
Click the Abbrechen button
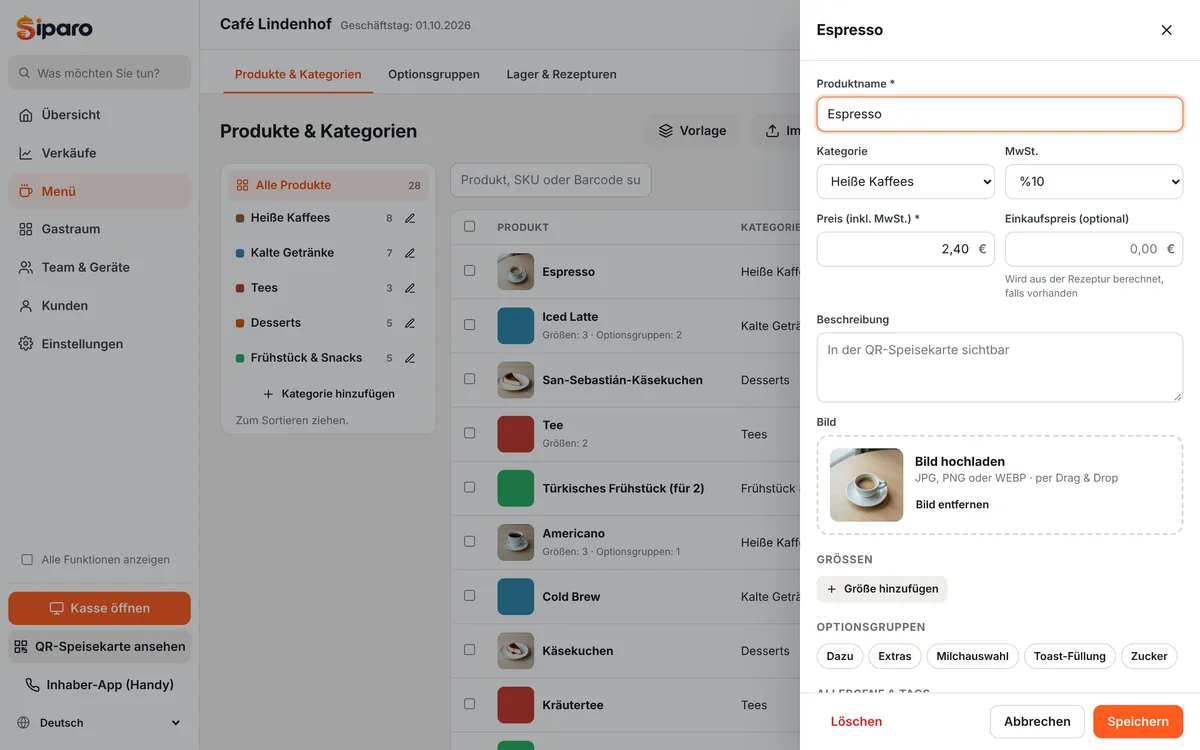pyautogui.click(x=1037, y=721)
